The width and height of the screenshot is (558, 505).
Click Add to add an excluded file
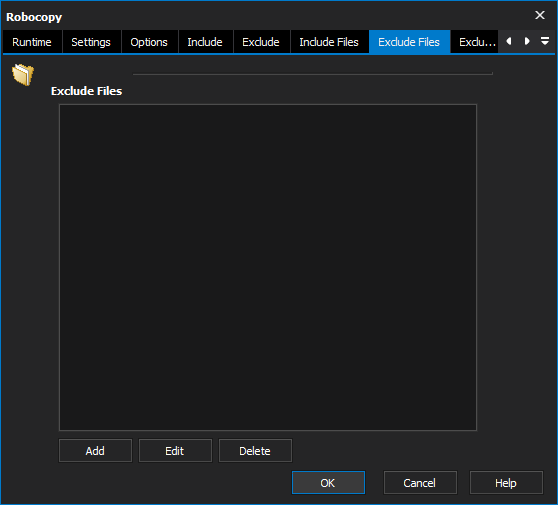point(95,451)
